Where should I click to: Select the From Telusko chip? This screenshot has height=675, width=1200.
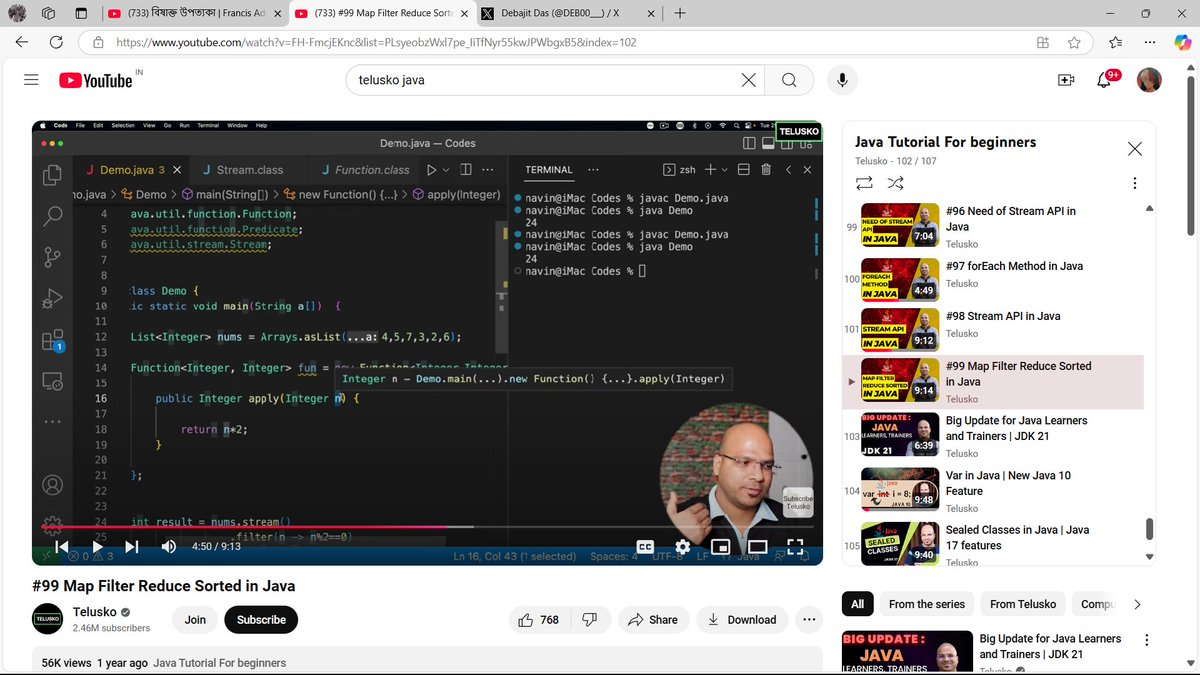point(1023,604)
